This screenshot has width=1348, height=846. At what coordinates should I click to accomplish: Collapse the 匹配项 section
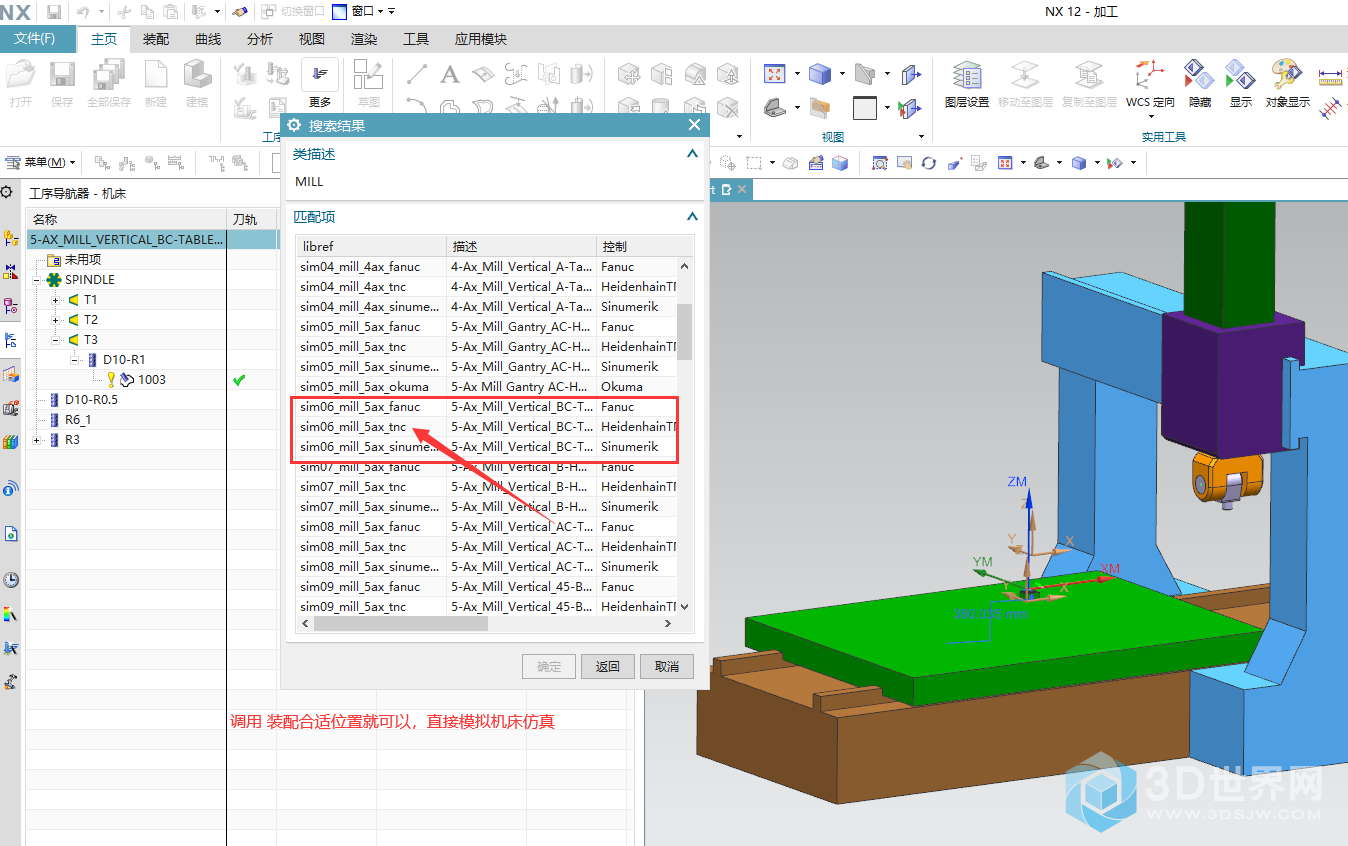tap(691, 217)
